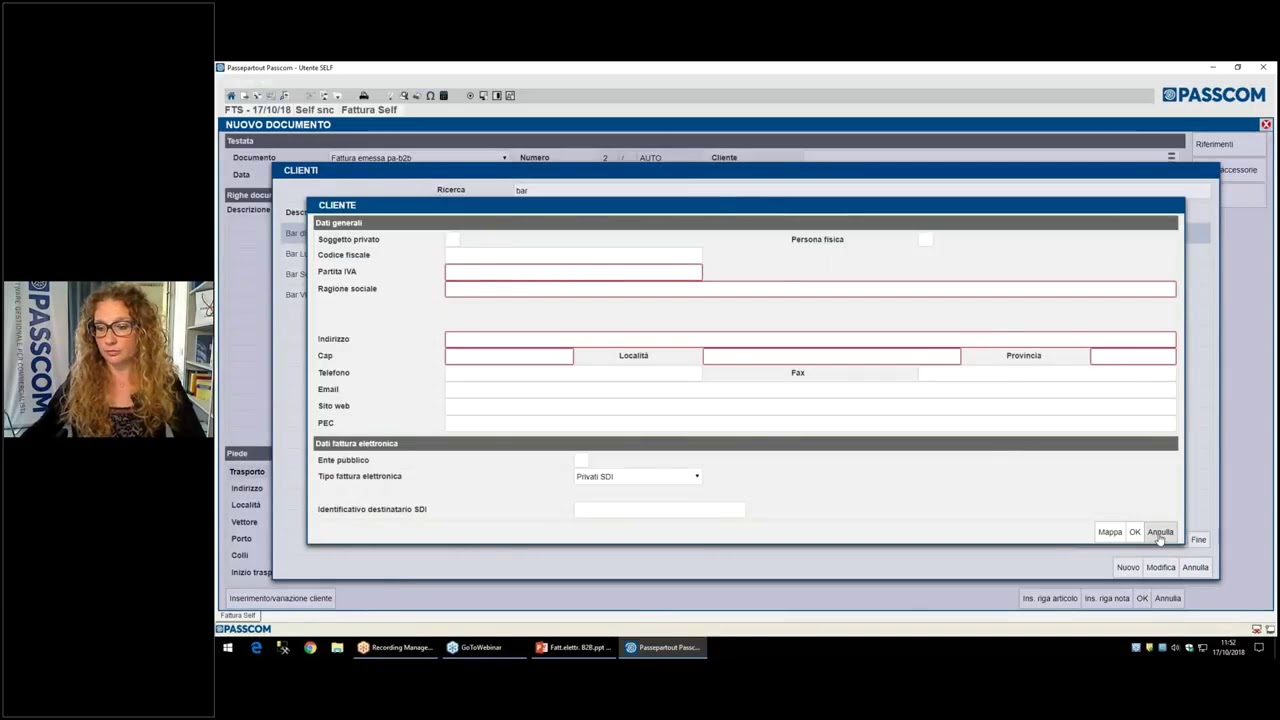Open the calculator icon in the toolbar

(444, 96)
